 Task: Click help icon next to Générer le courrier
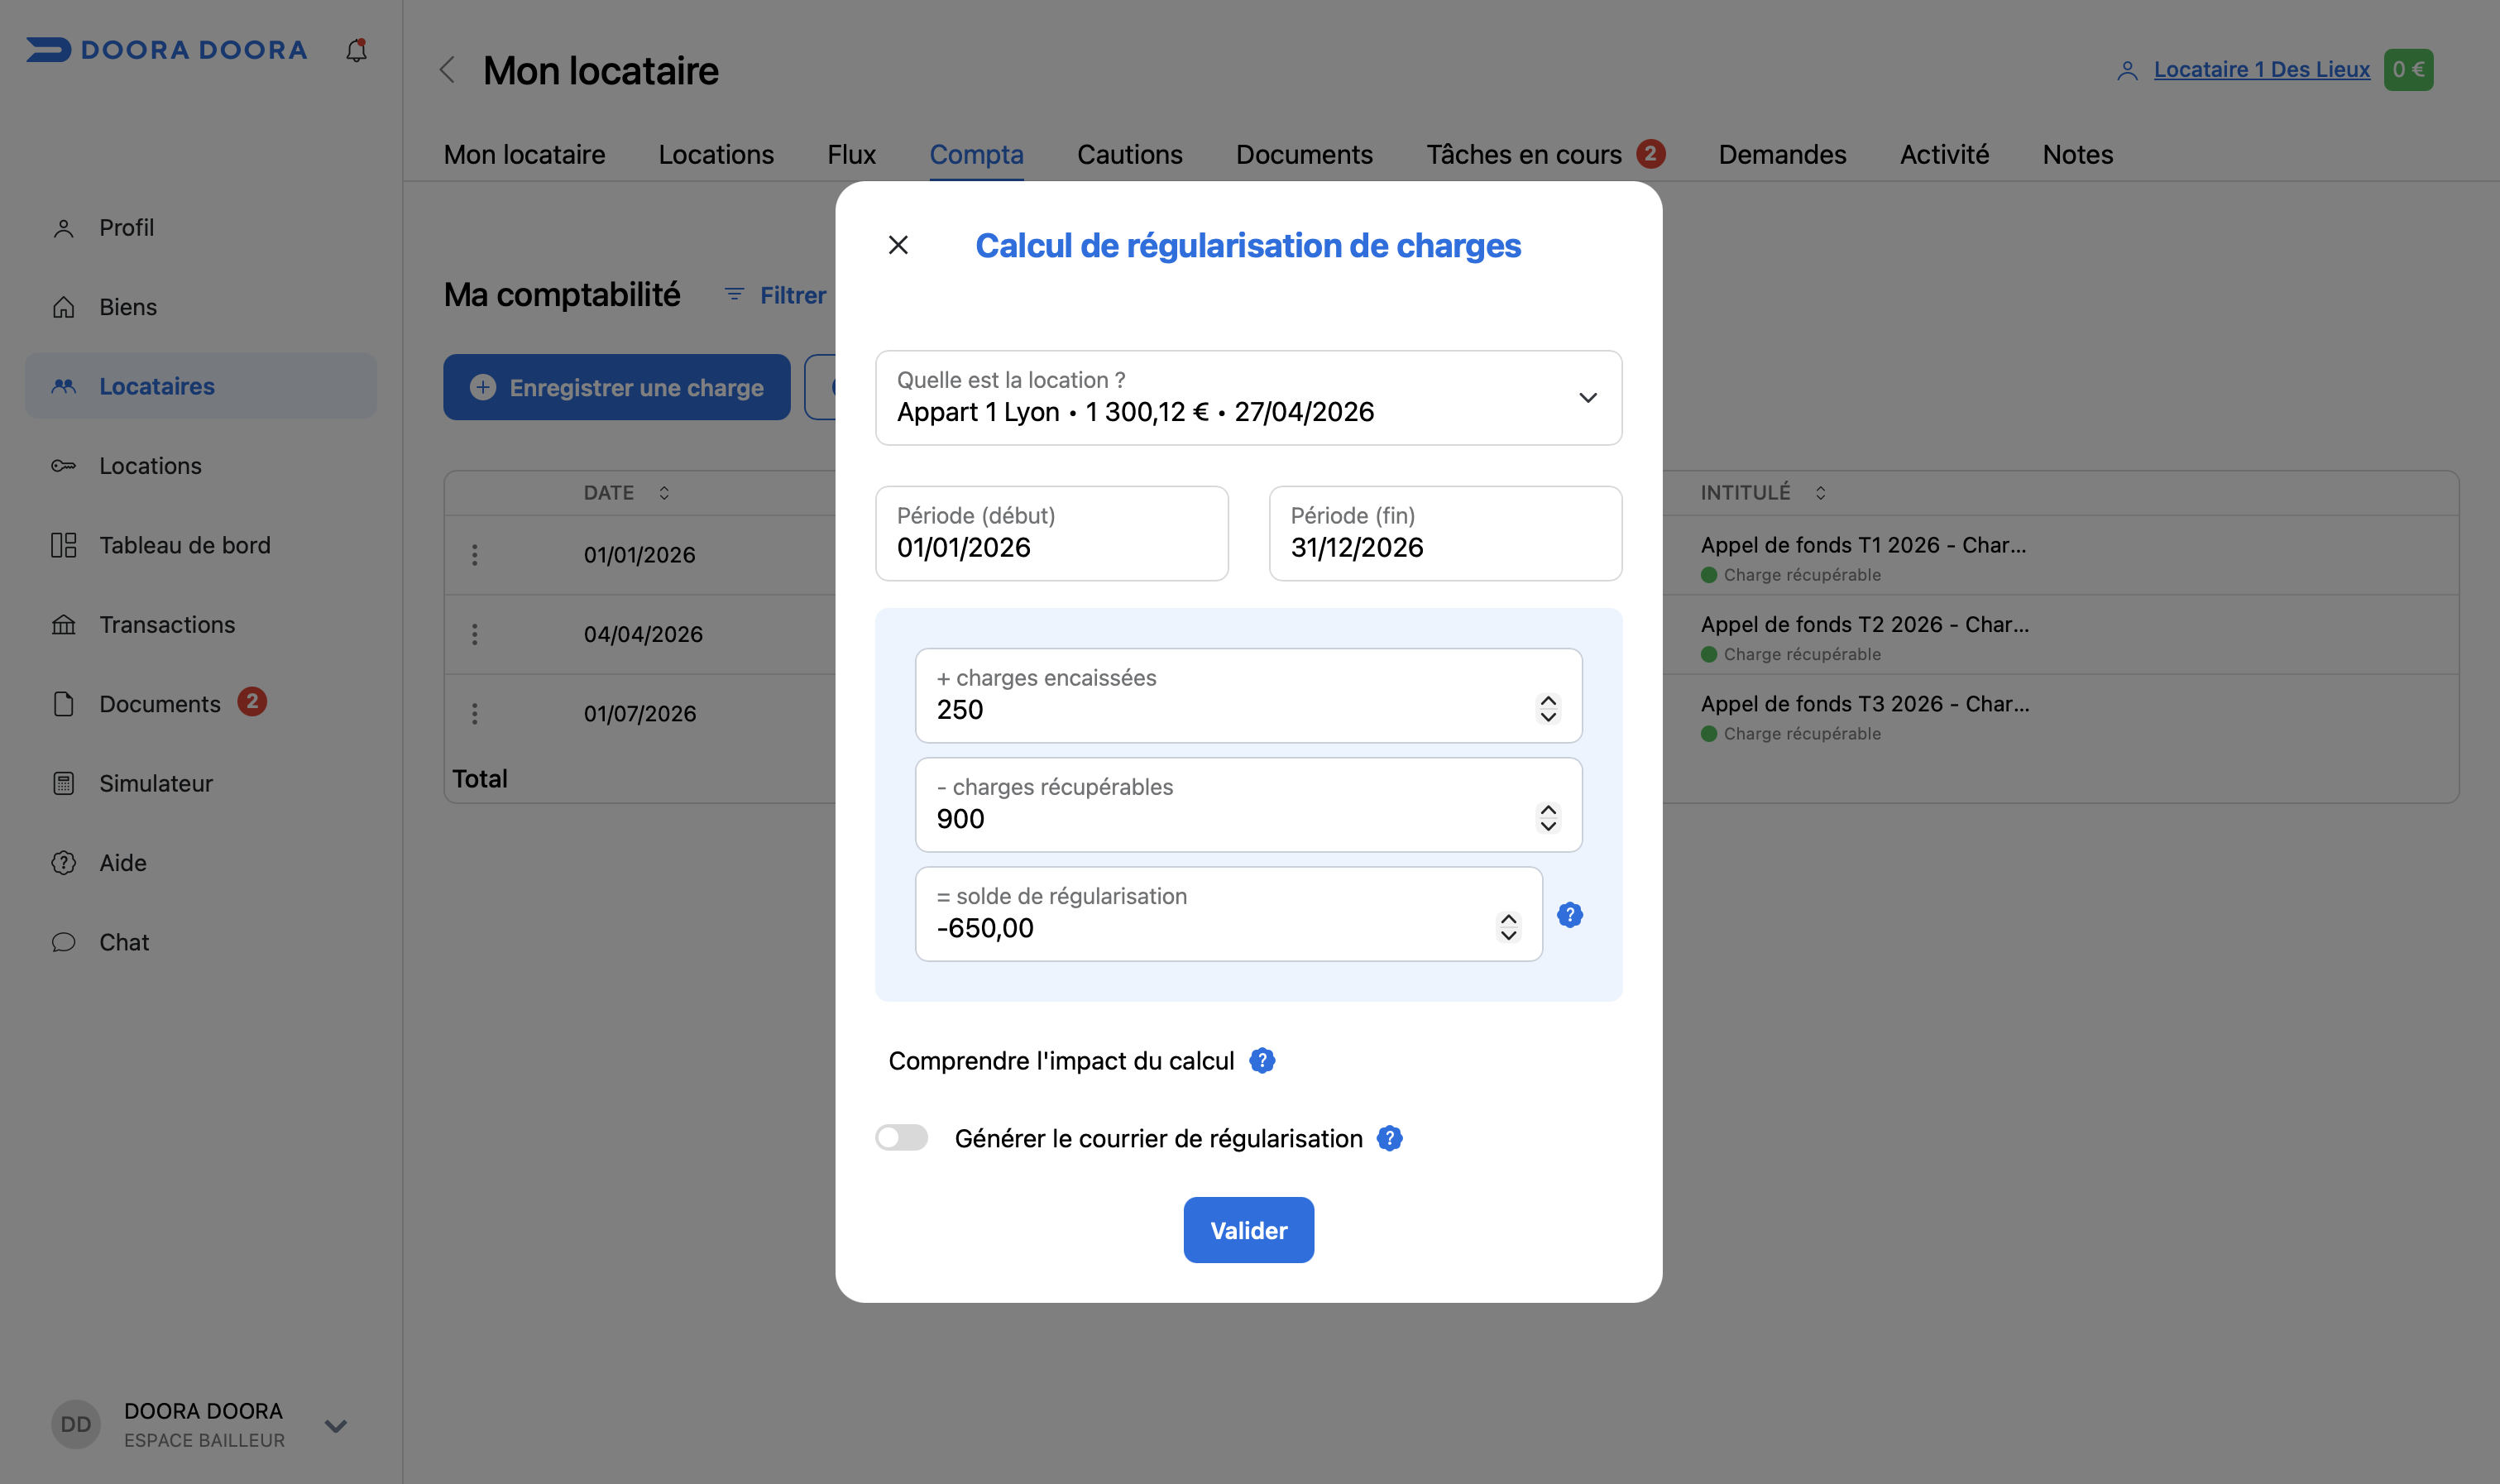click(x=1389, y=1139)
